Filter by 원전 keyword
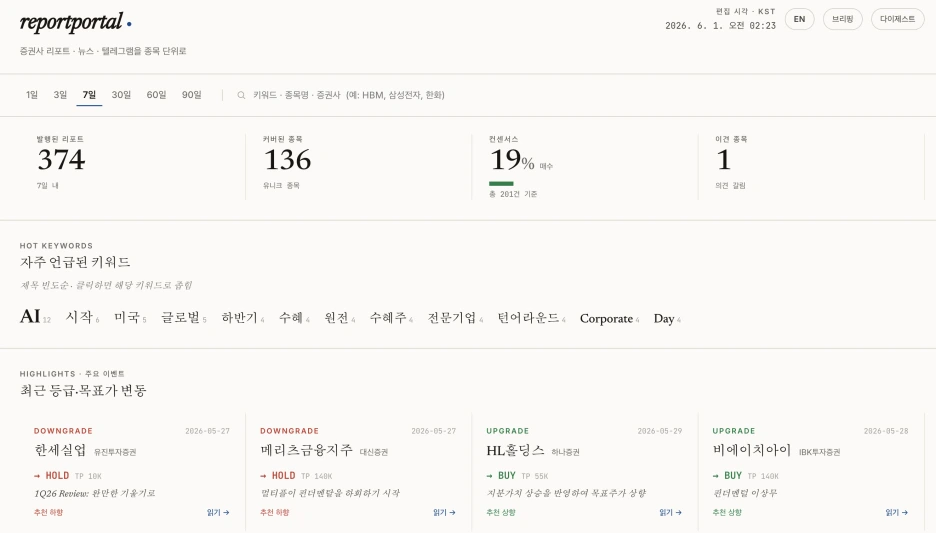This screenshot has height=533, width=936. coord(340,318)
